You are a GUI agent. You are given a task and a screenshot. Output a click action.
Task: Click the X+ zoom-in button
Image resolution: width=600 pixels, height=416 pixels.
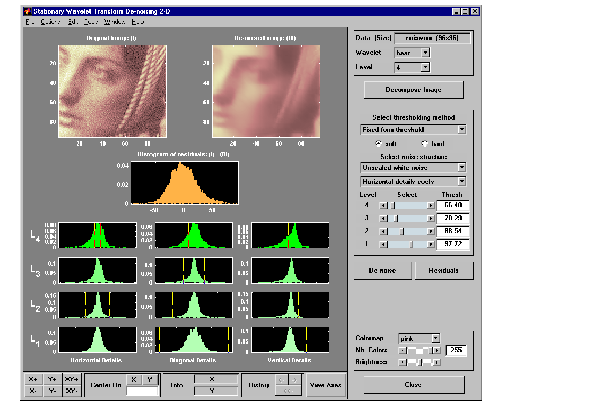click(32, 379)
